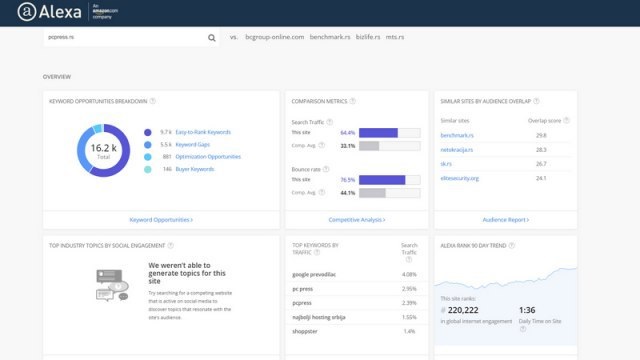This screenshot has height=360, width=640.
Task: Open help icon beside Similar Sites by Audience Overlap
Action: click(536, 101)
